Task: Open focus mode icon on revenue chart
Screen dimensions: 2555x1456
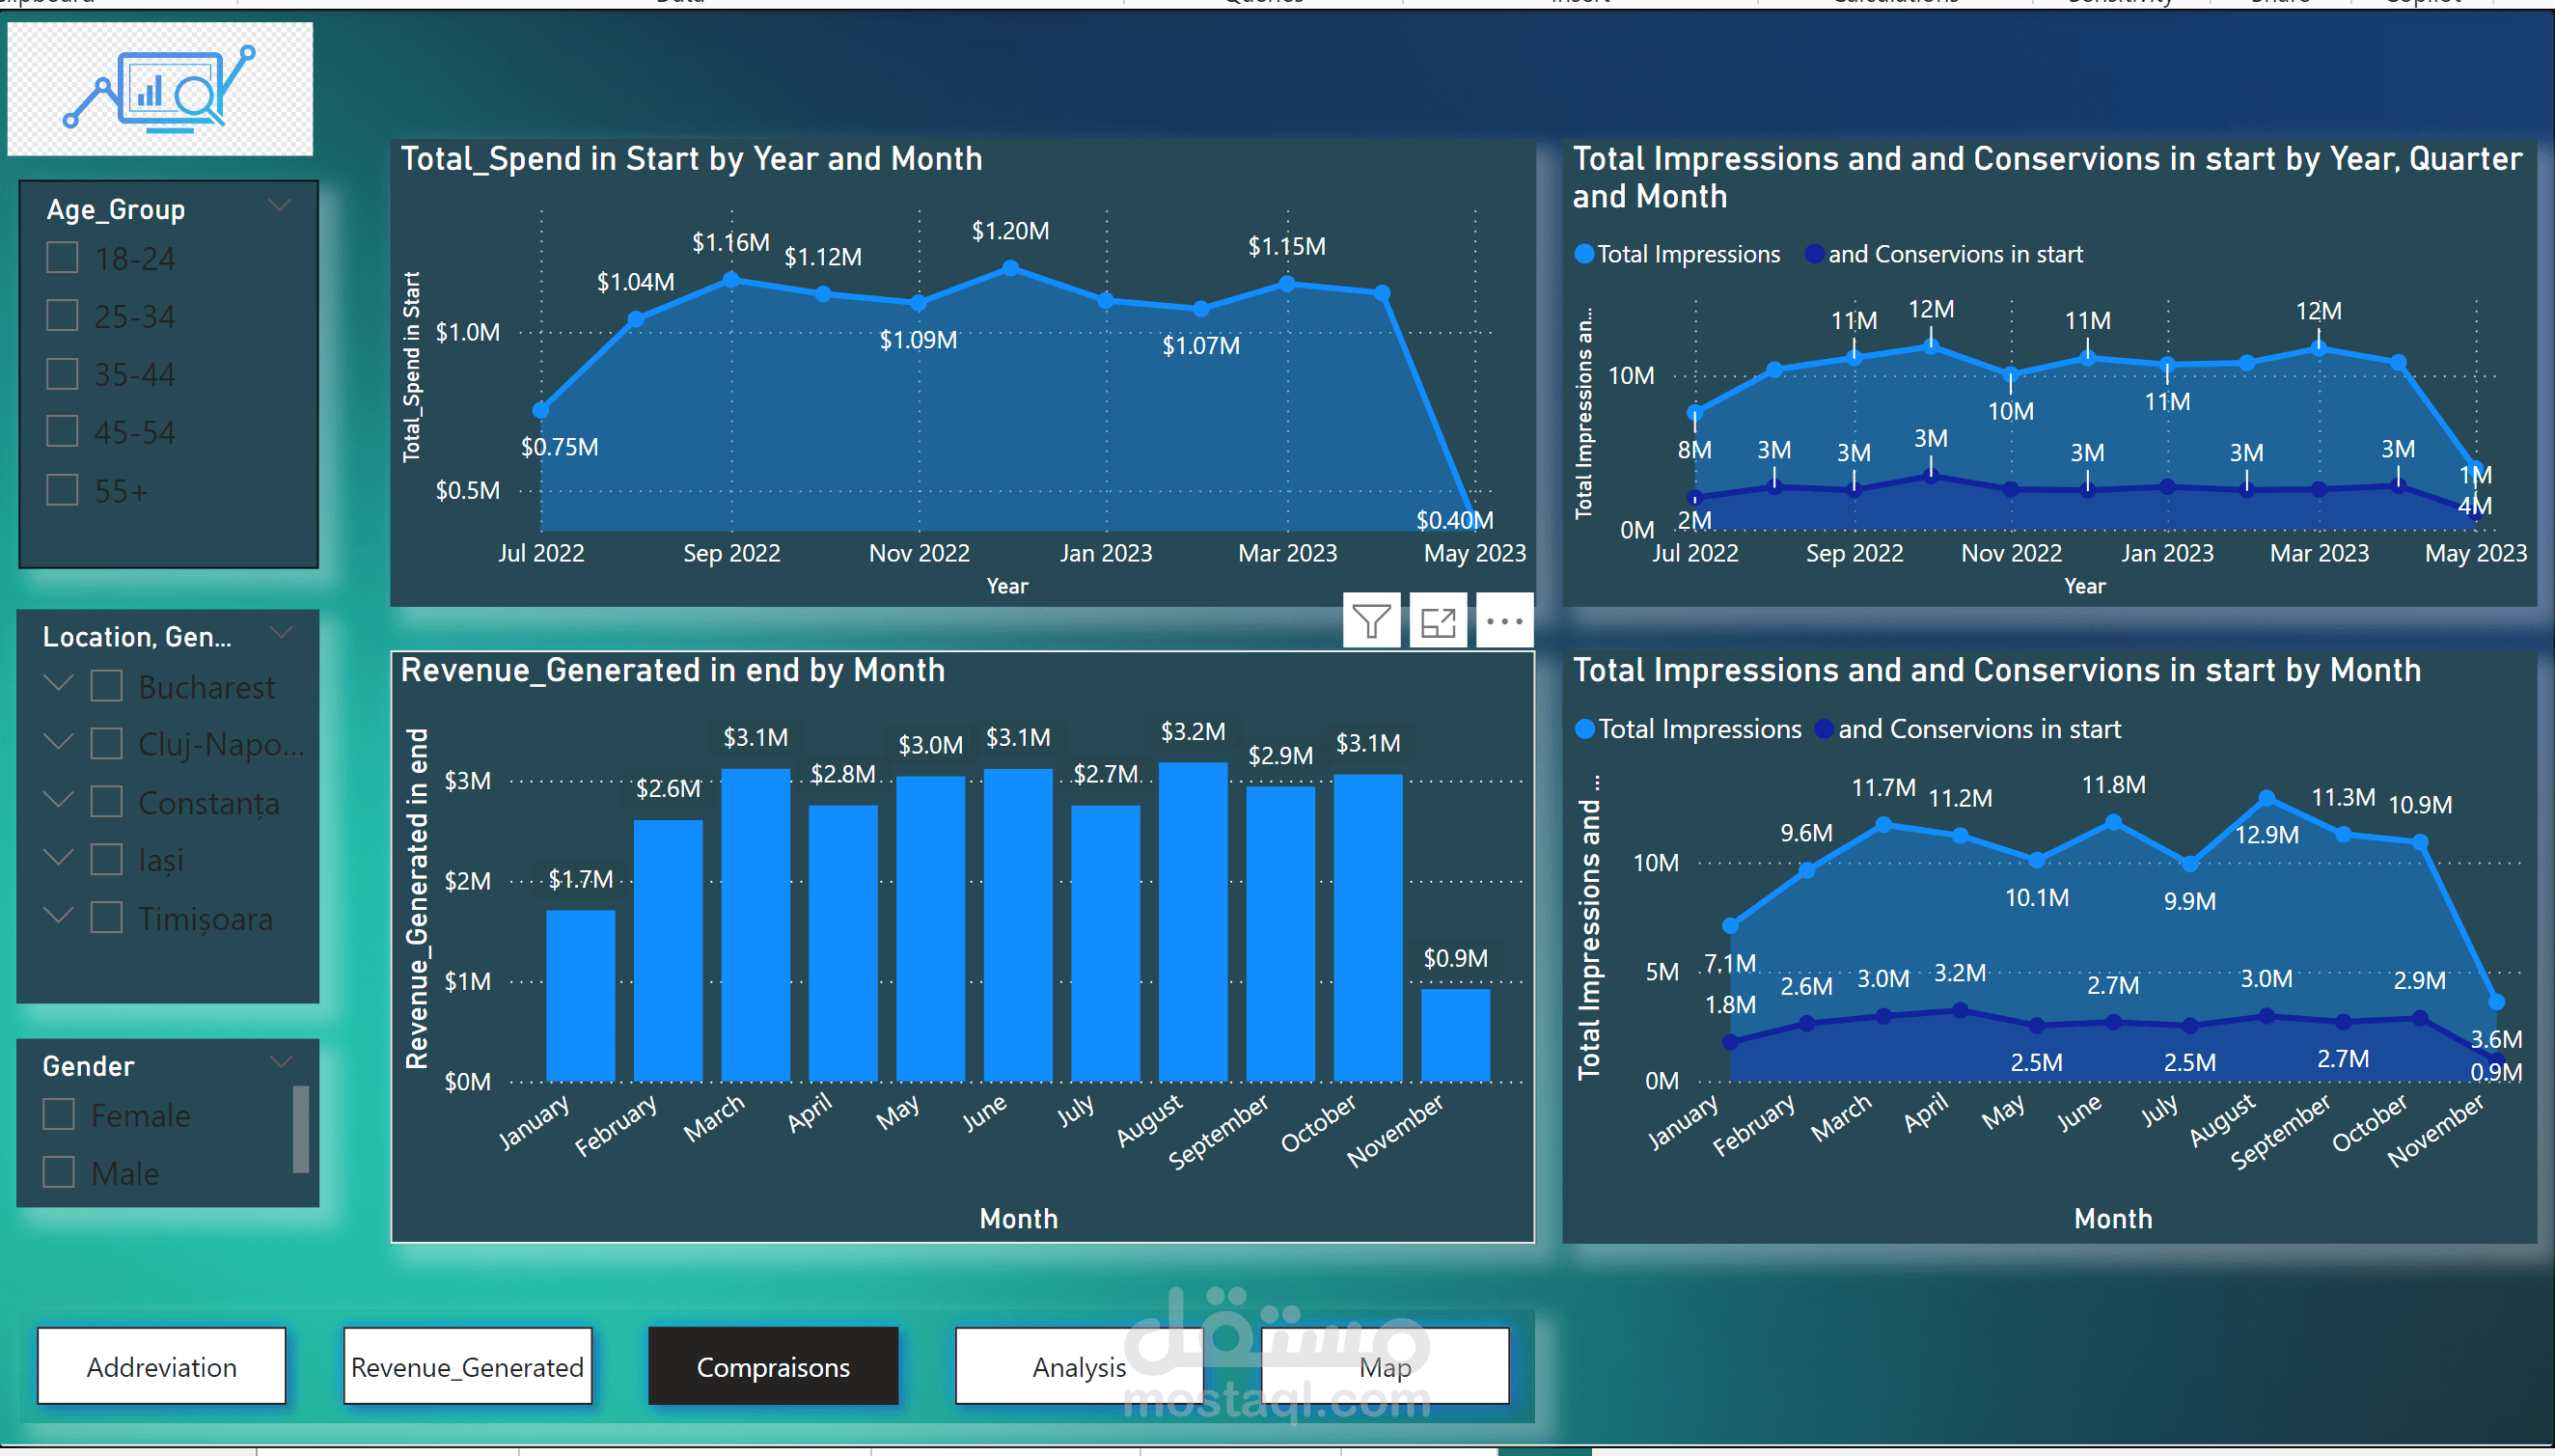Action: coord(1437,621)
